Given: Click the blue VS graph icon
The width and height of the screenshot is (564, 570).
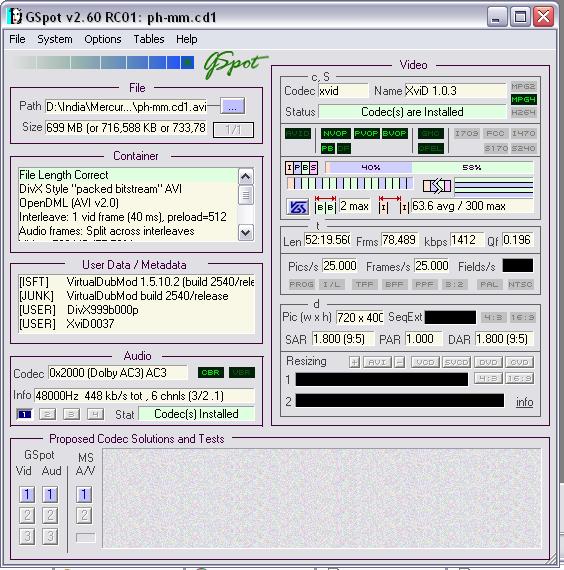Looking at the screenshot, I should [297, 207].
